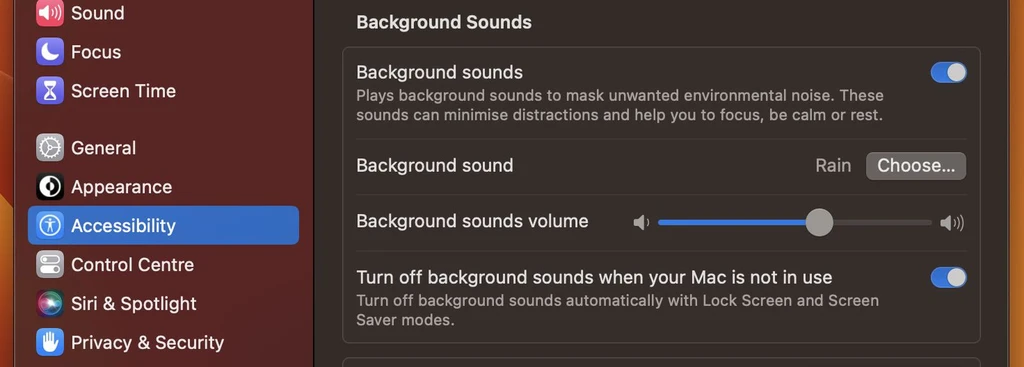The width and height of the screenshot is (1024, 367).
Task: Open the Focus settings pane
Action: tap(96, 52)
